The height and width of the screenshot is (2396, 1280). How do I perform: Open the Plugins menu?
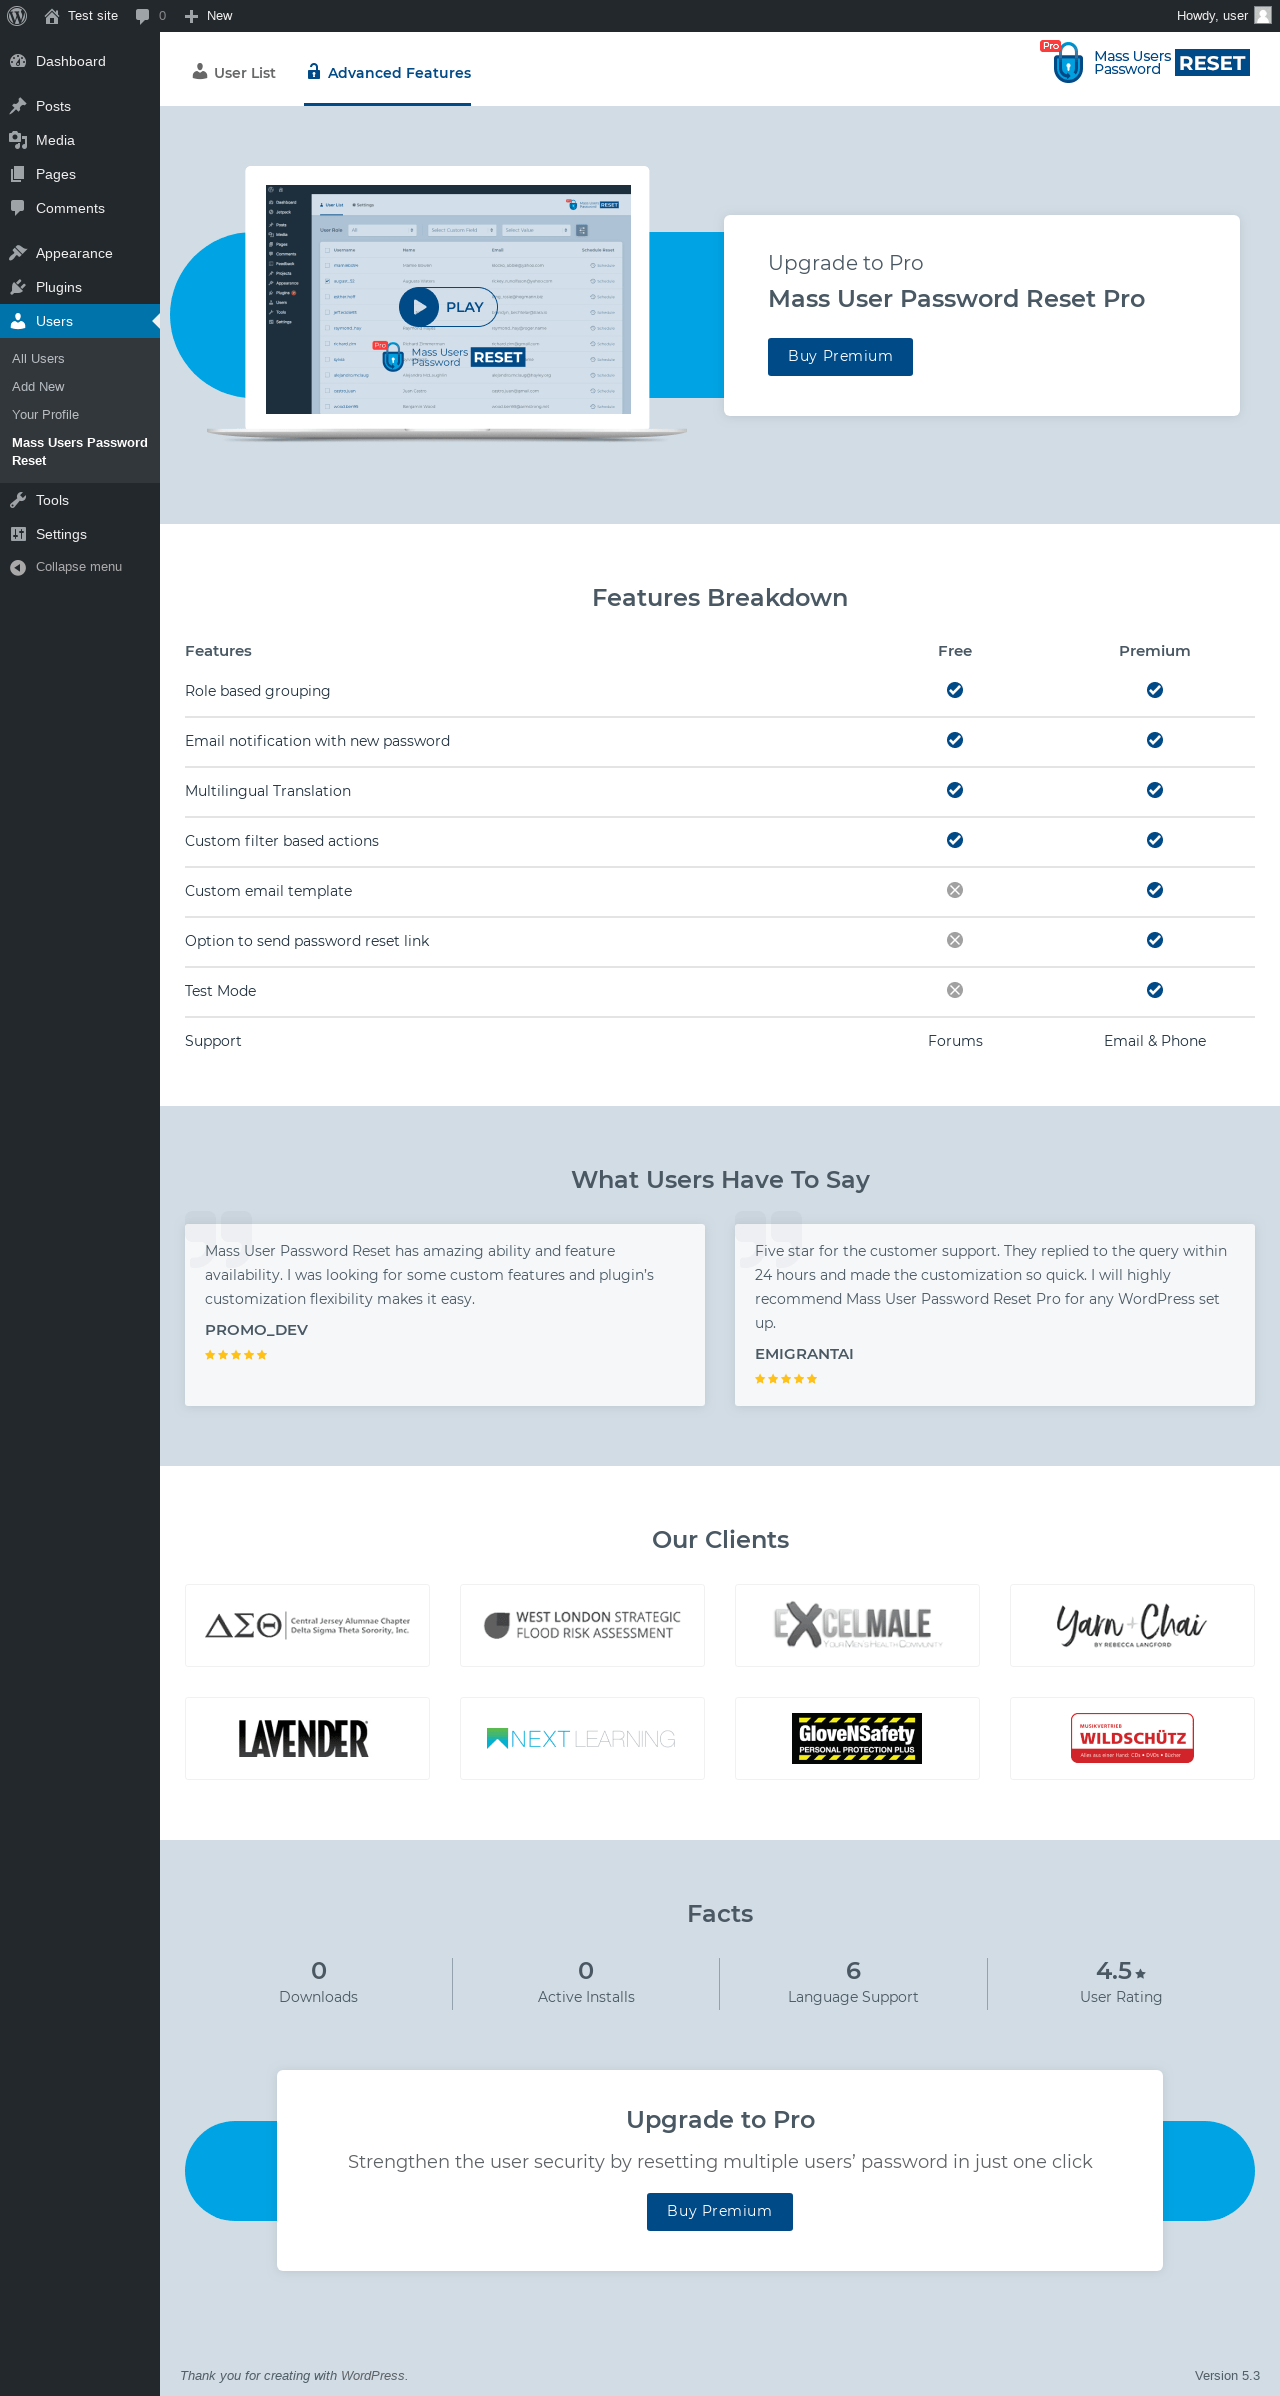click(x=80, y=287)
